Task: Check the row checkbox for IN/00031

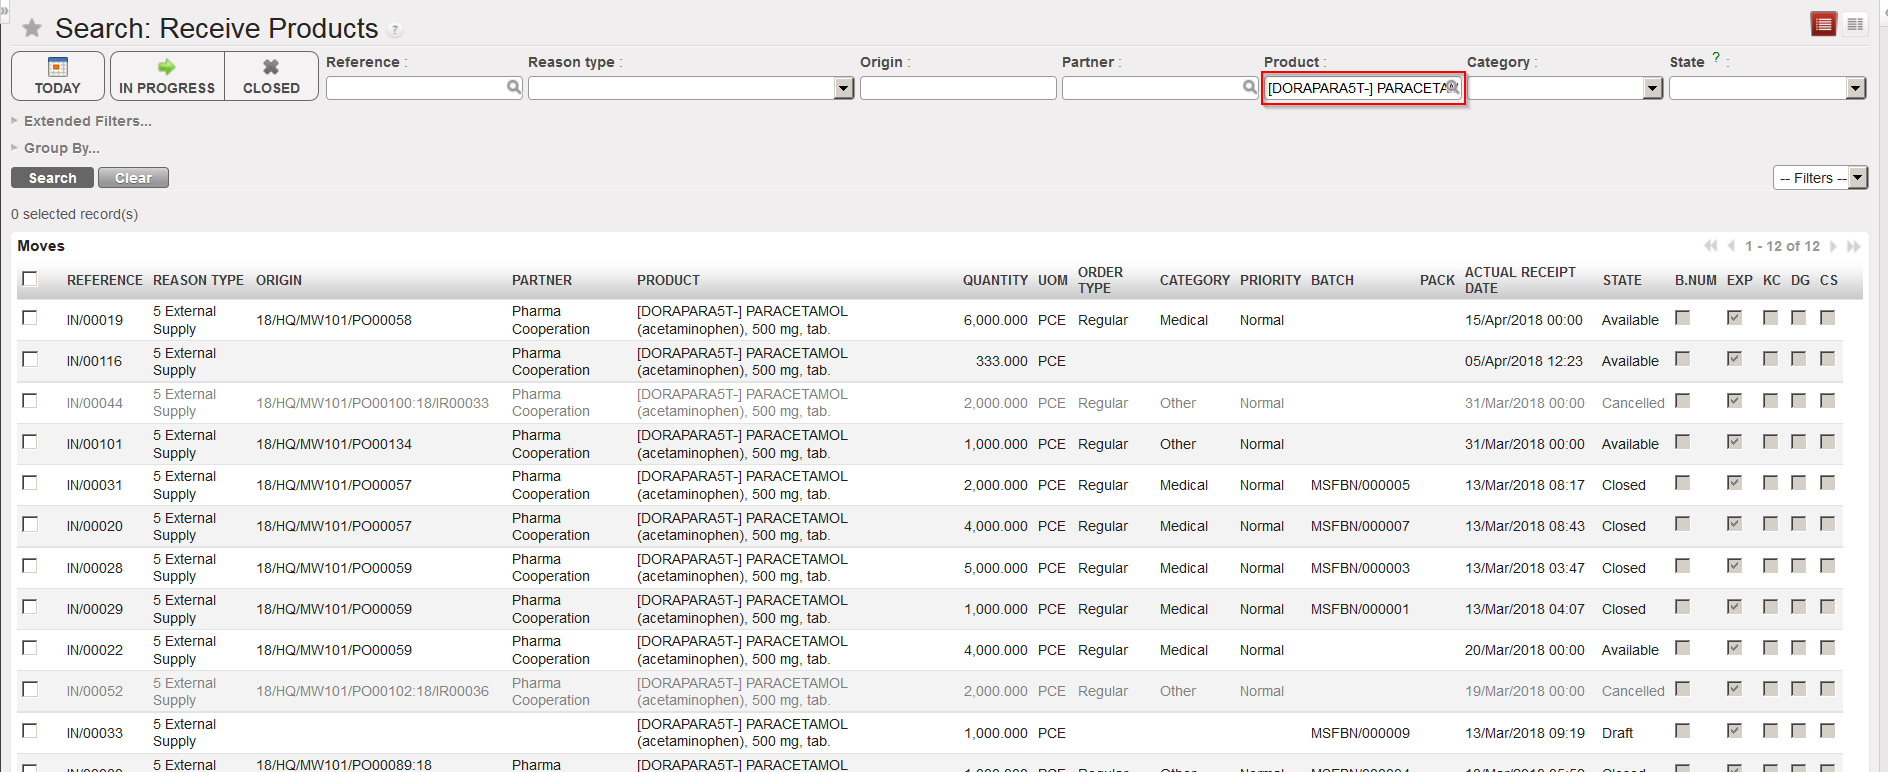Action: click(30, 483)
